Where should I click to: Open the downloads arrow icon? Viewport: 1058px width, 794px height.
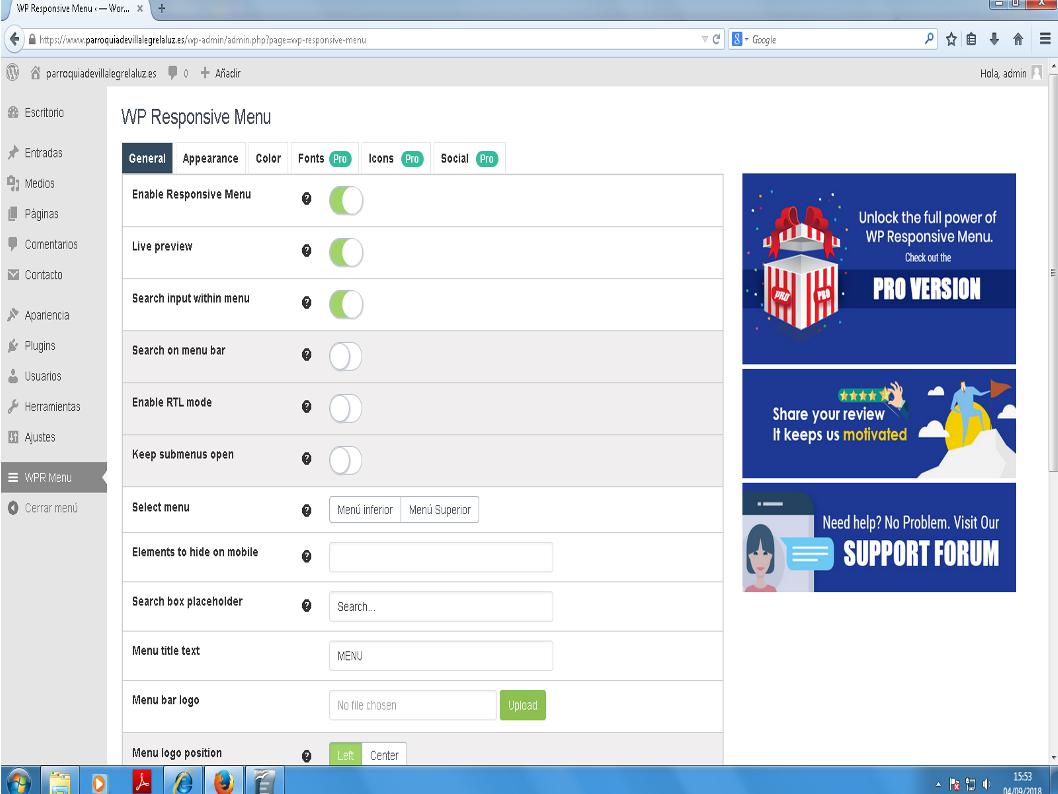click(x=994, y=39)
